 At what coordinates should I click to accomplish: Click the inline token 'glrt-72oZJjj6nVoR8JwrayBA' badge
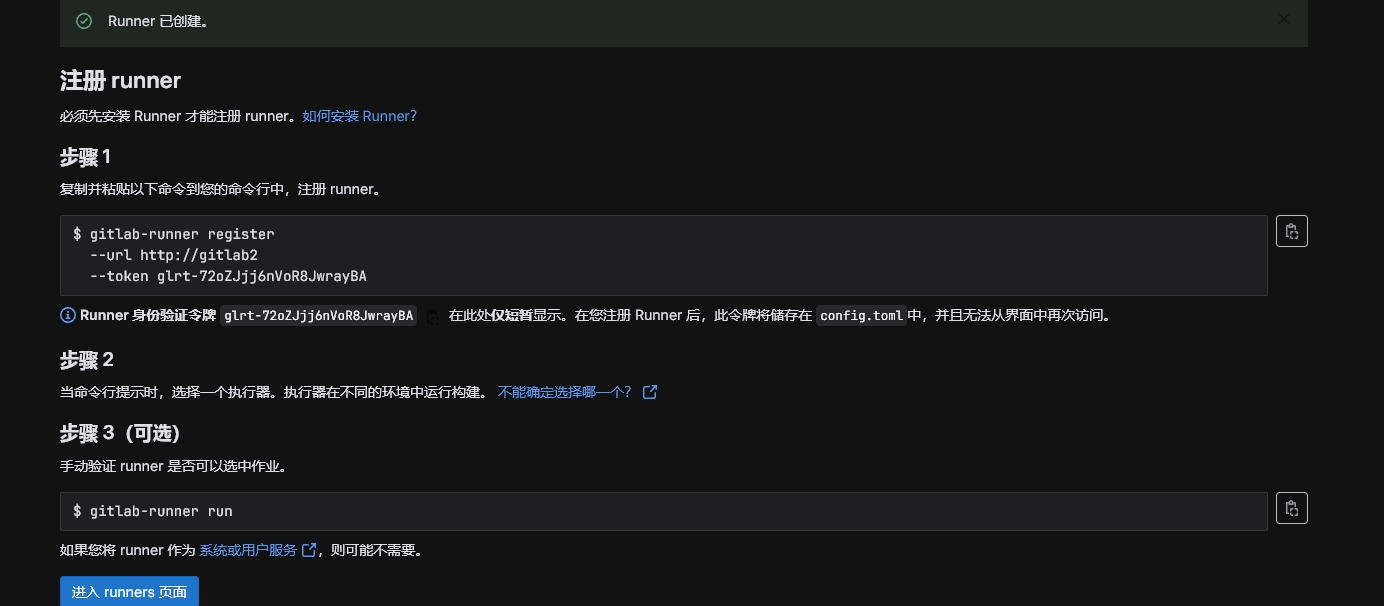click(318, 316)
